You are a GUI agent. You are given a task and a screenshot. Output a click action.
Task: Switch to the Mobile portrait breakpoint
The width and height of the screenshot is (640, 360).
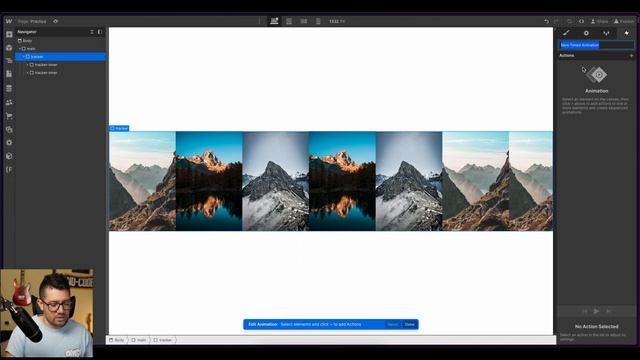(318, 21)
